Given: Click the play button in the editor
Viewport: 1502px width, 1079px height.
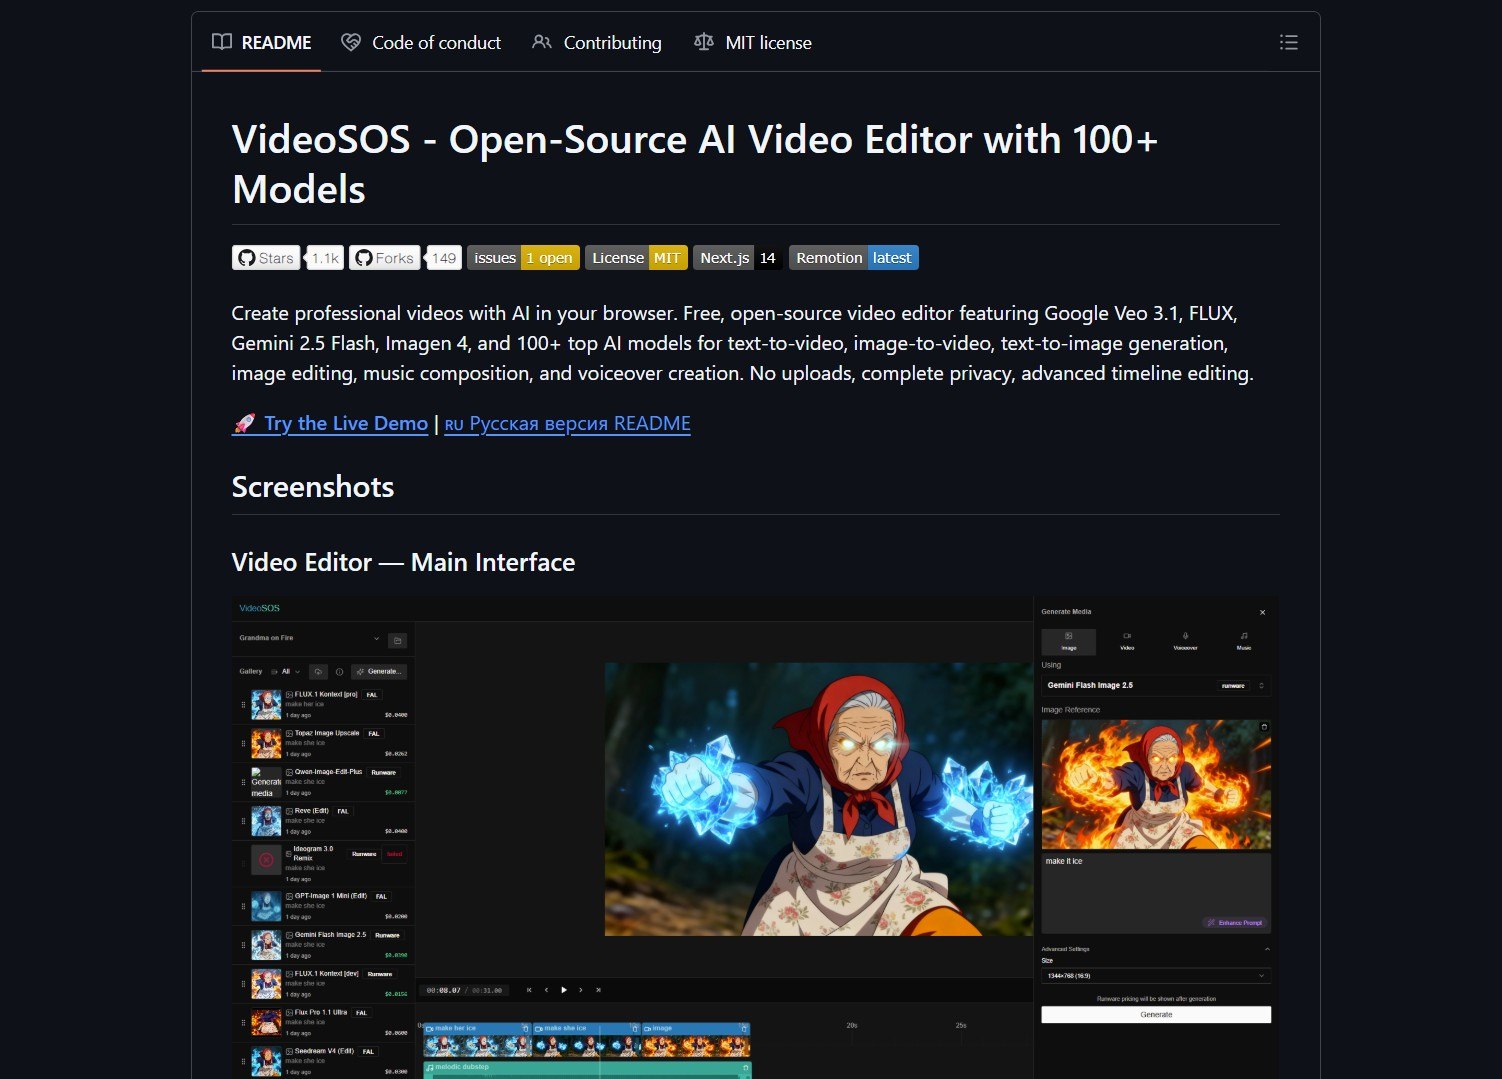Looking at the screenshot, I should (564, 990).
